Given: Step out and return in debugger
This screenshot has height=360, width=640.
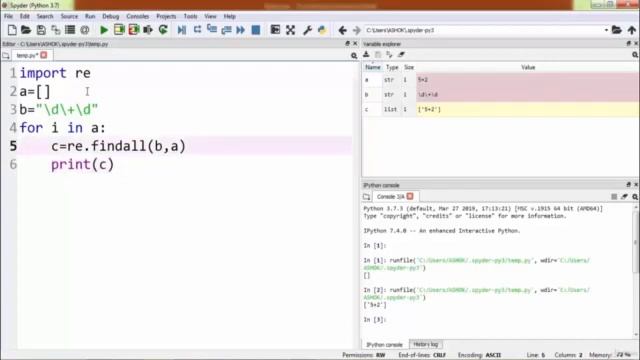Looking at the screenshot, I should (227, 30).
